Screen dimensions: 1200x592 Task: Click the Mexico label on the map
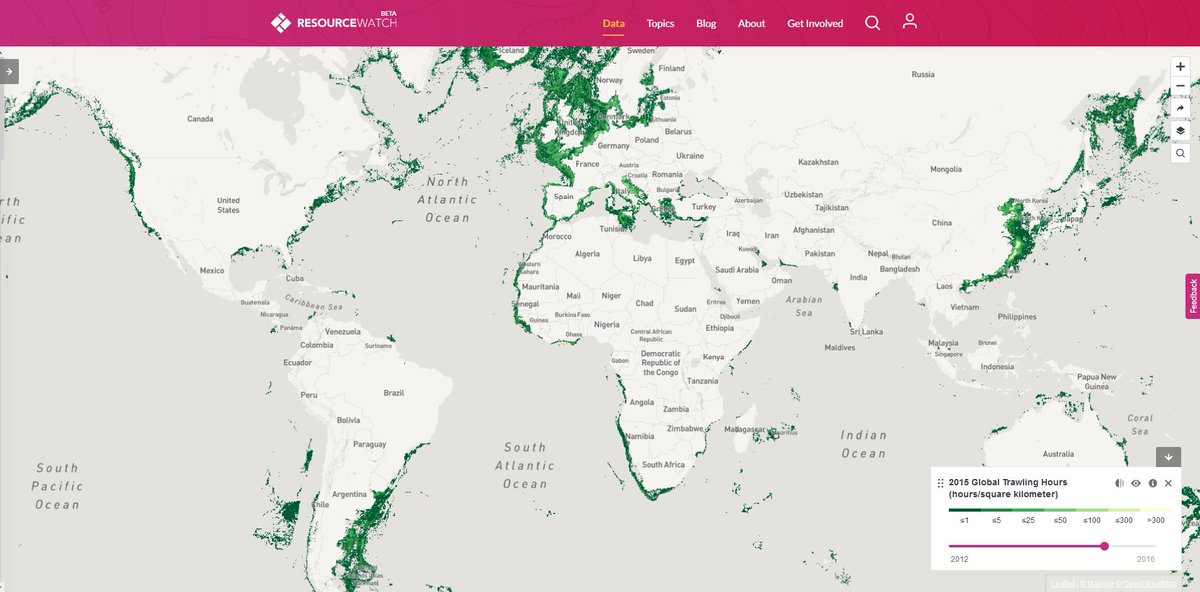pos(211,270)
